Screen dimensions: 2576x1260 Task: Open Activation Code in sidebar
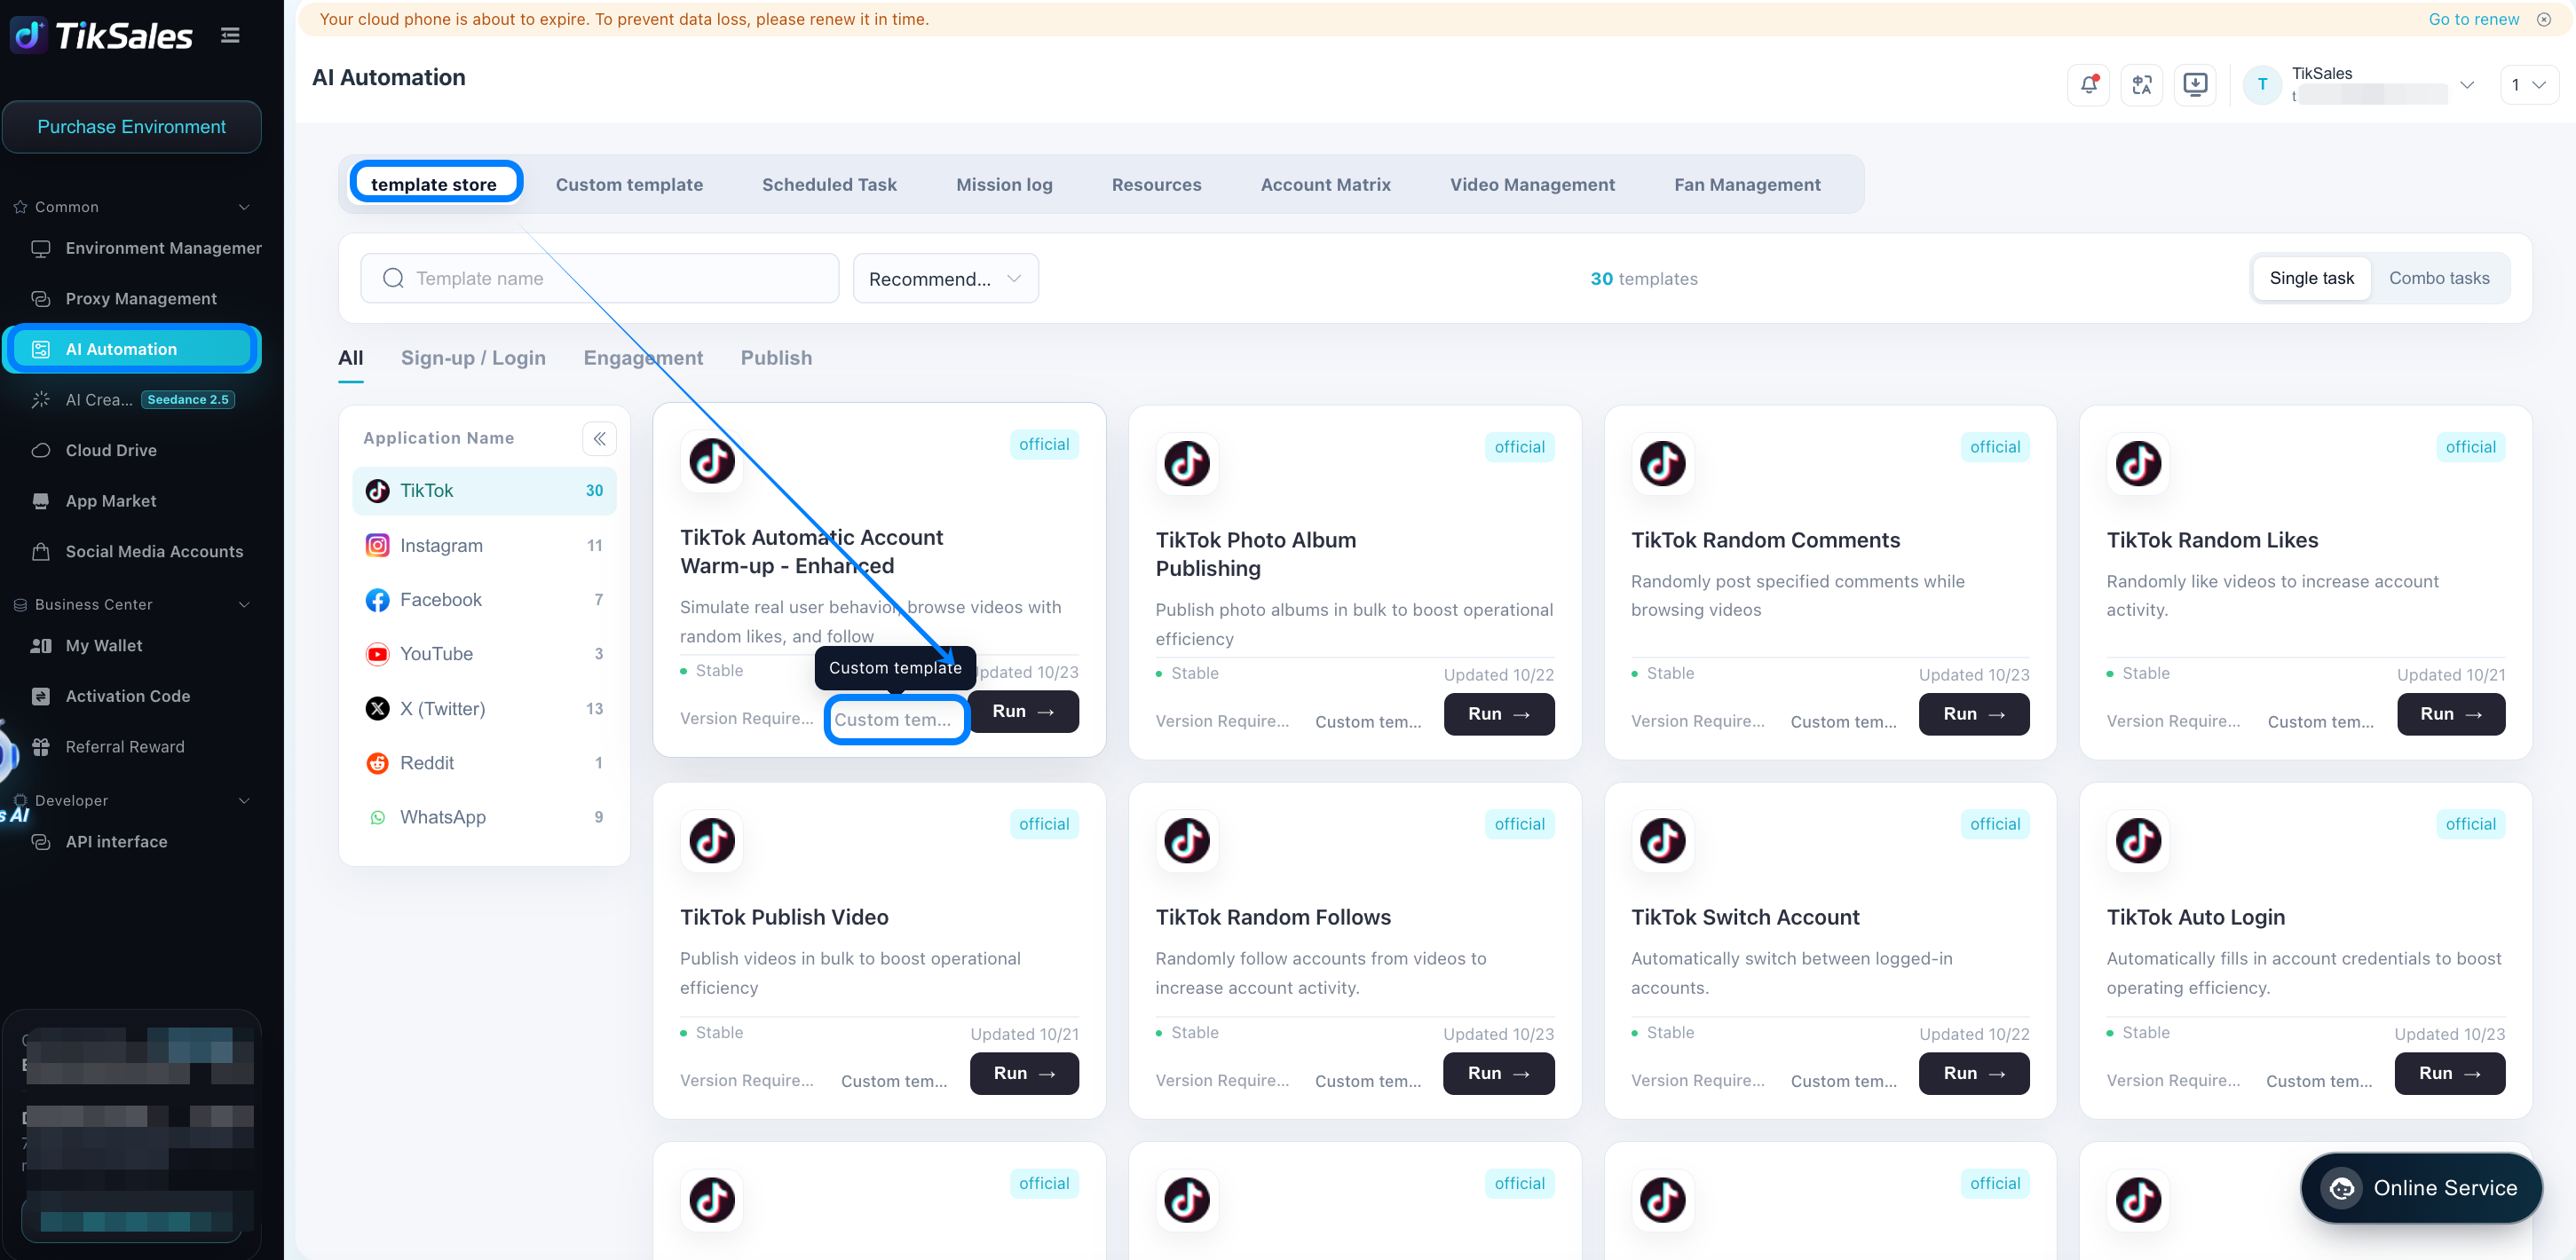132,696
